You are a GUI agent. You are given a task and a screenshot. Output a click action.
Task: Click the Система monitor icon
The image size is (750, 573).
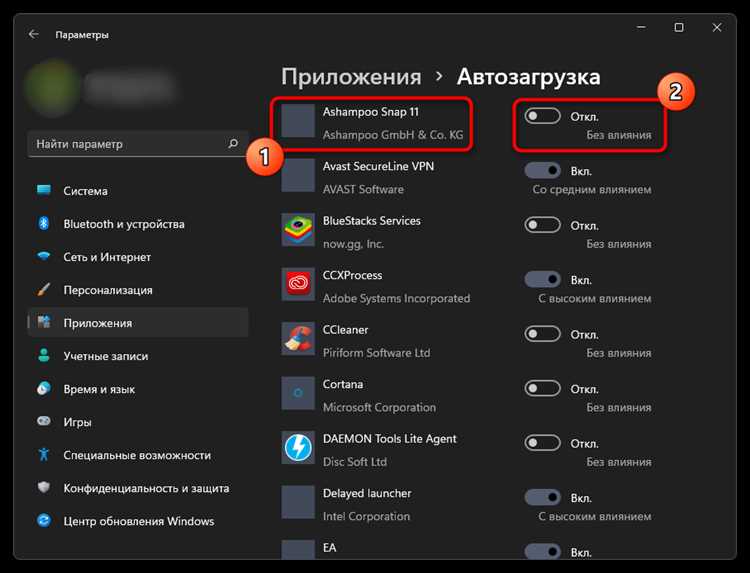44,190
